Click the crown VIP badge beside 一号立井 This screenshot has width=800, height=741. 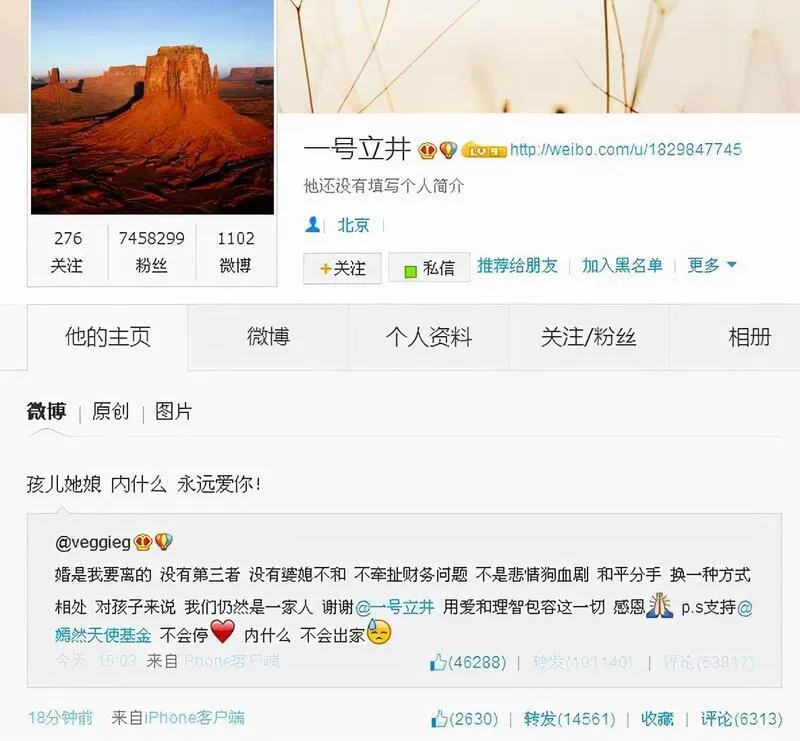427,151
